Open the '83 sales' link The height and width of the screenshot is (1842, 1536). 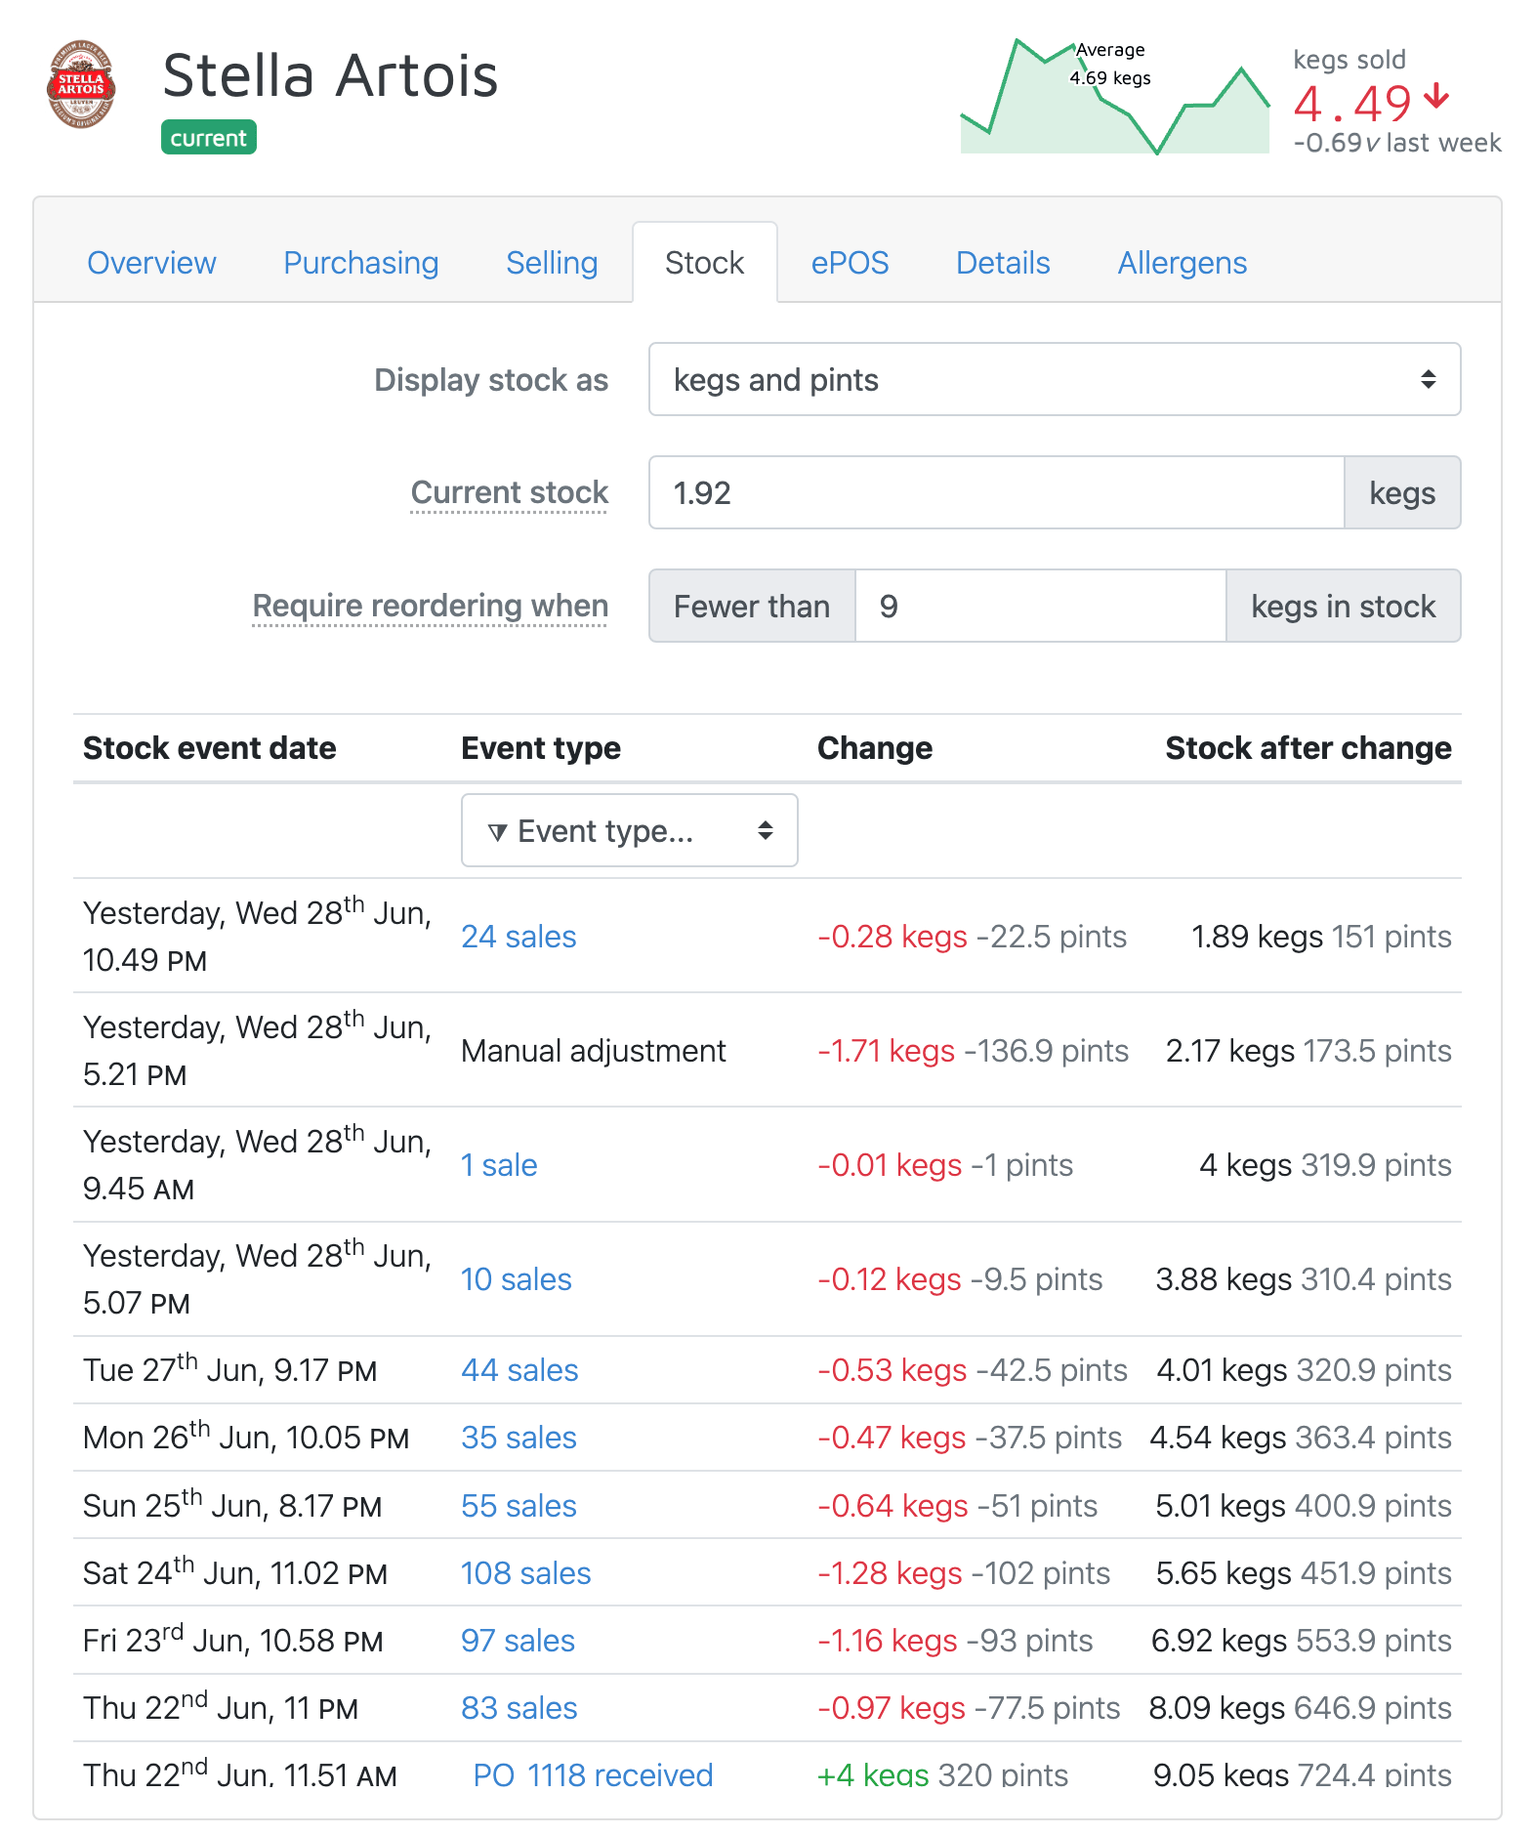tap(519, 1709)
